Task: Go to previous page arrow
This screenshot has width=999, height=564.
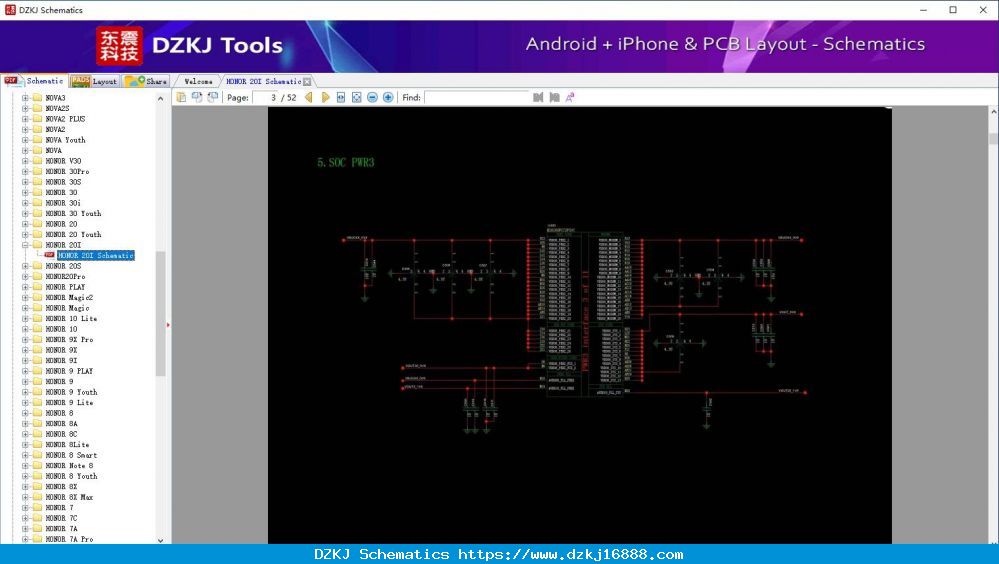Action: pos(308,97)
